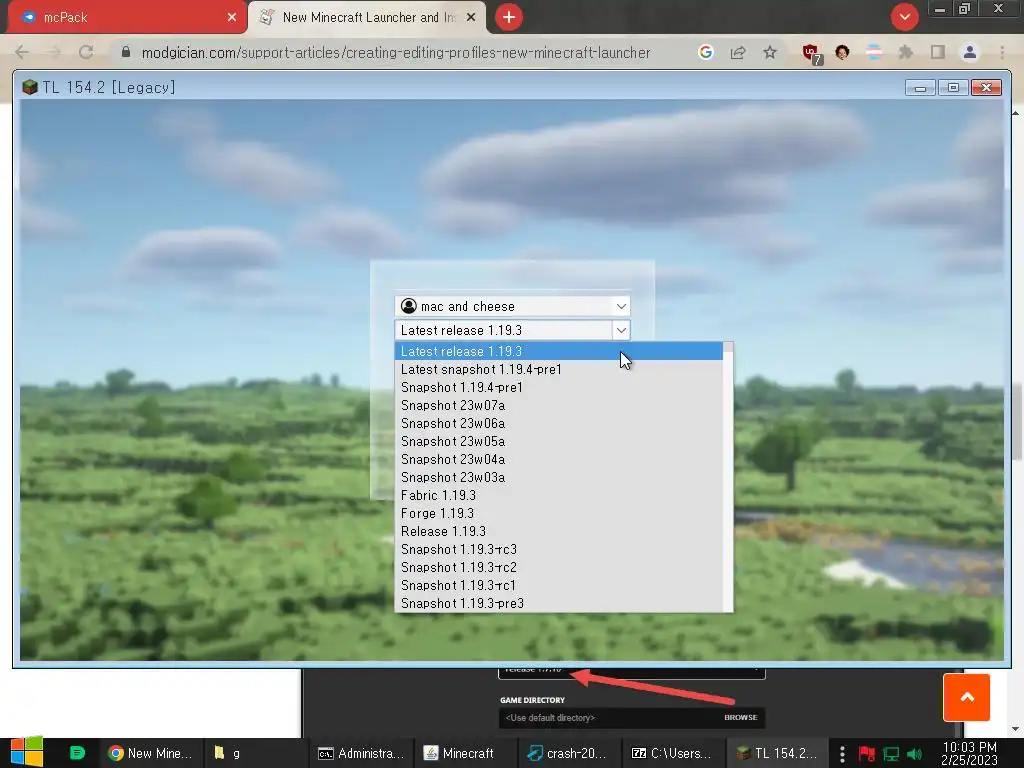The height and width of the screenshot is (768, 1024).
Task: Open crash-20... file taskbar item
Action: pos(567,753)
